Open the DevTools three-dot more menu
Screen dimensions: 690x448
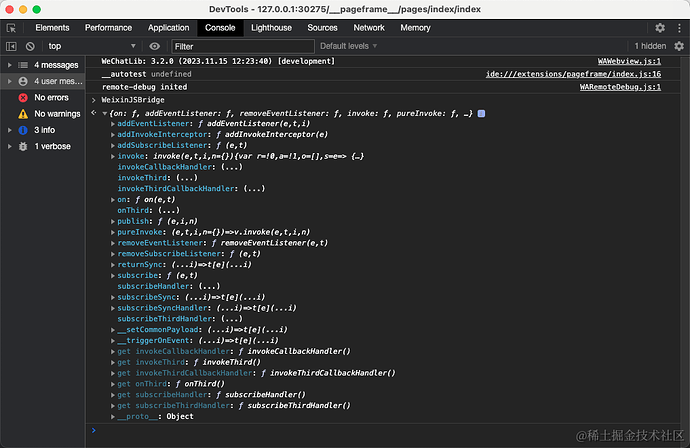click(679, 28)
